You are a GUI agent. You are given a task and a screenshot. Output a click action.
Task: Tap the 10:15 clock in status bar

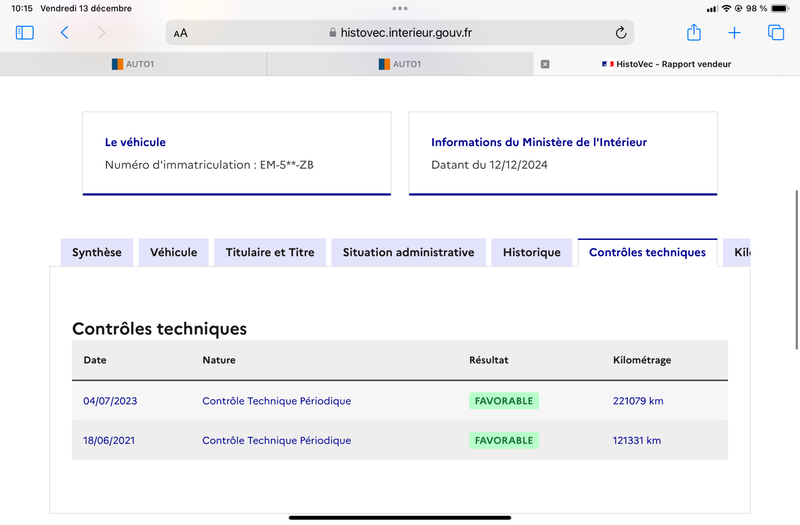pyautogui.click(x=22, y=8)
